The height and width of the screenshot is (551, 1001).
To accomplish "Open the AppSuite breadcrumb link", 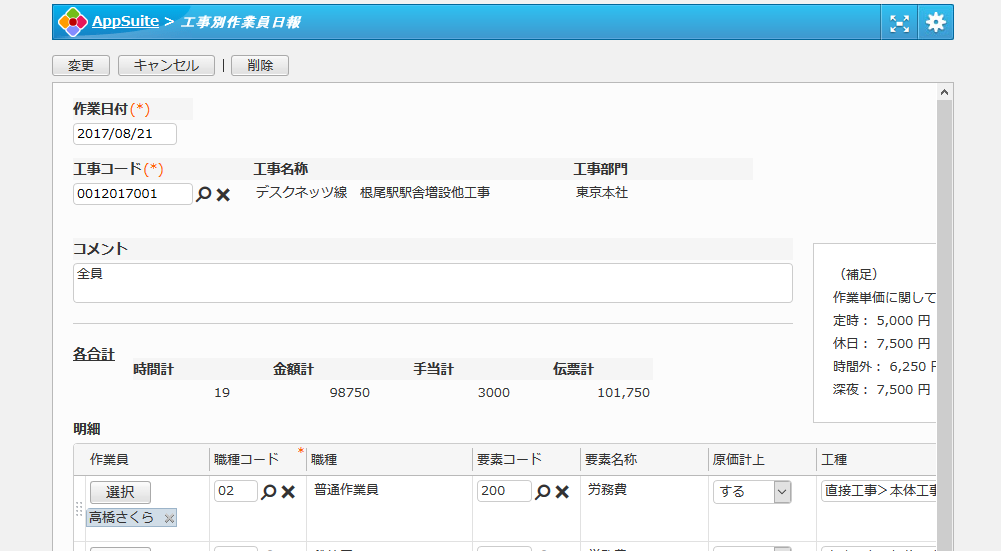I will [124, 22].
